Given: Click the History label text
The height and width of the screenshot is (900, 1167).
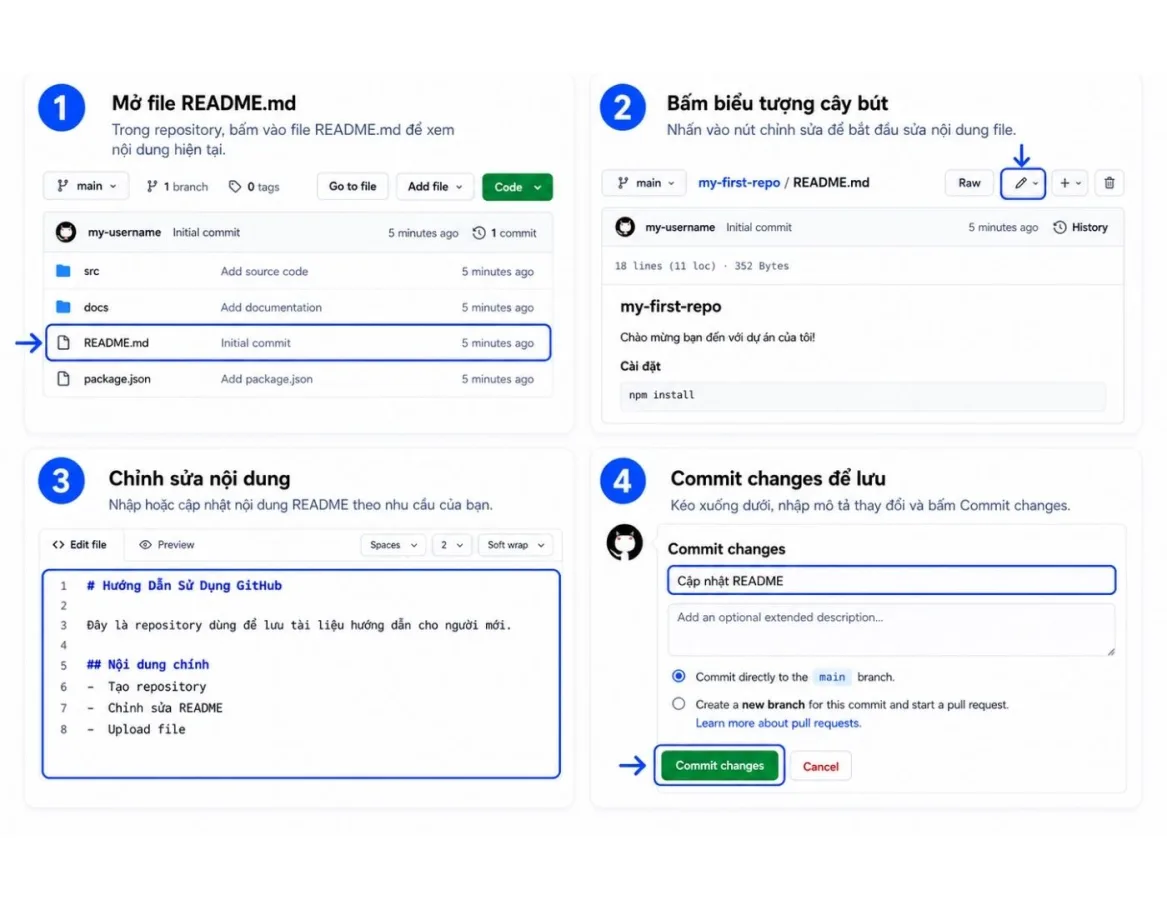Looking at the screenshot, I should 1090,227.
